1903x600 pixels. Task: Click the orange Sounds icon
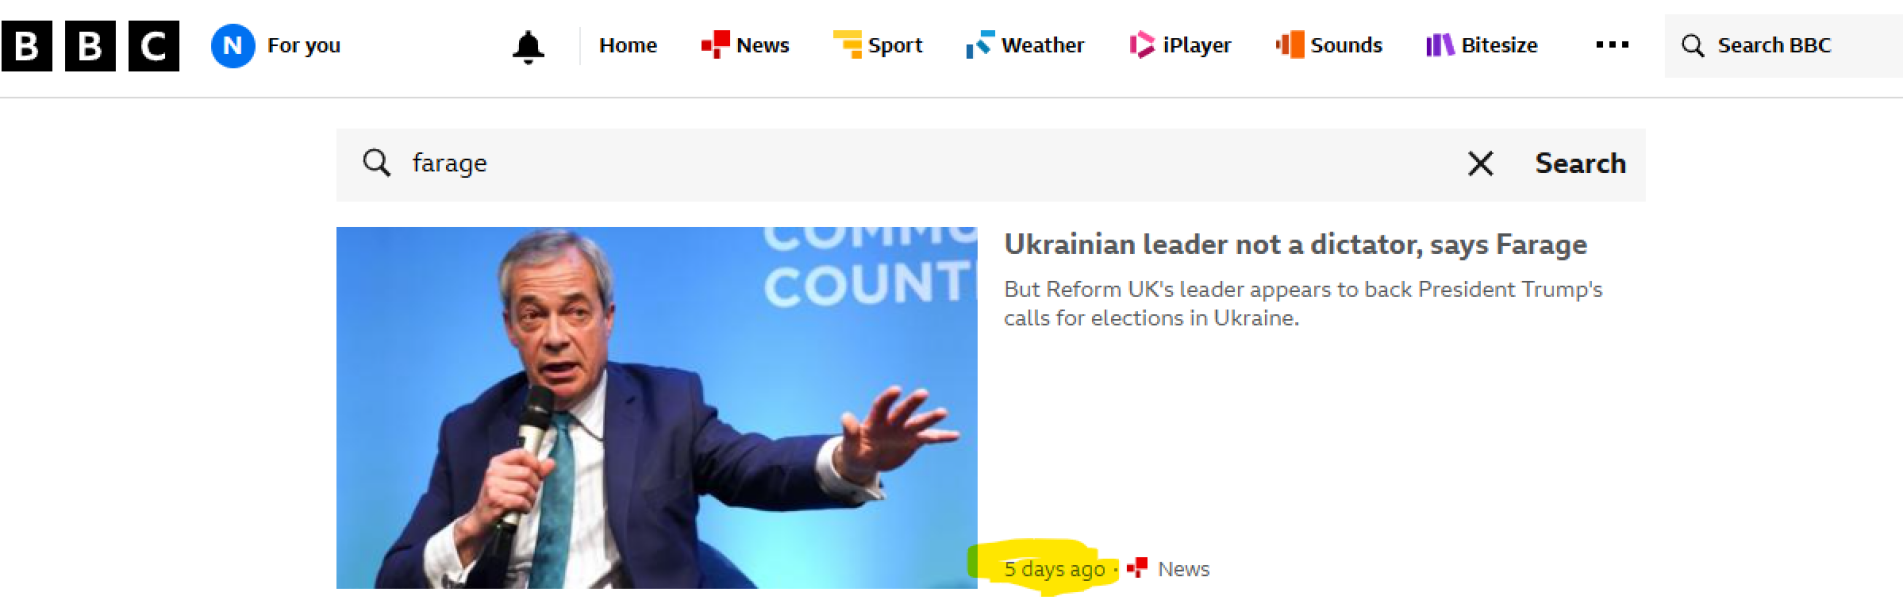coord(1290,45)
